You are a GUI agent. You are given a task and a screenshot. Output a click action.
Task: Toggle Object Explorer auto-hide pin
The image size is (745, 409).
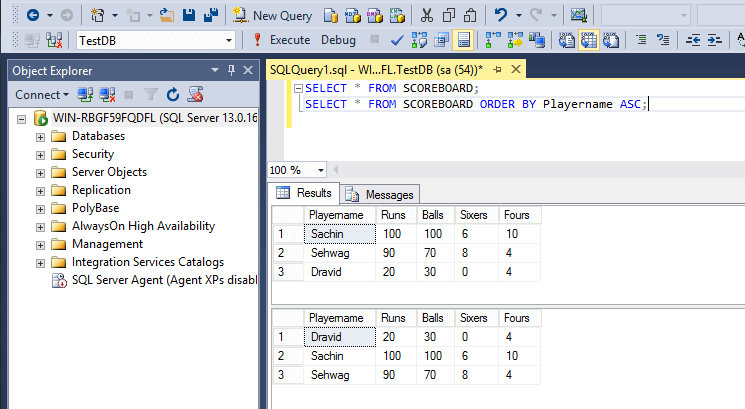point(231,70)
